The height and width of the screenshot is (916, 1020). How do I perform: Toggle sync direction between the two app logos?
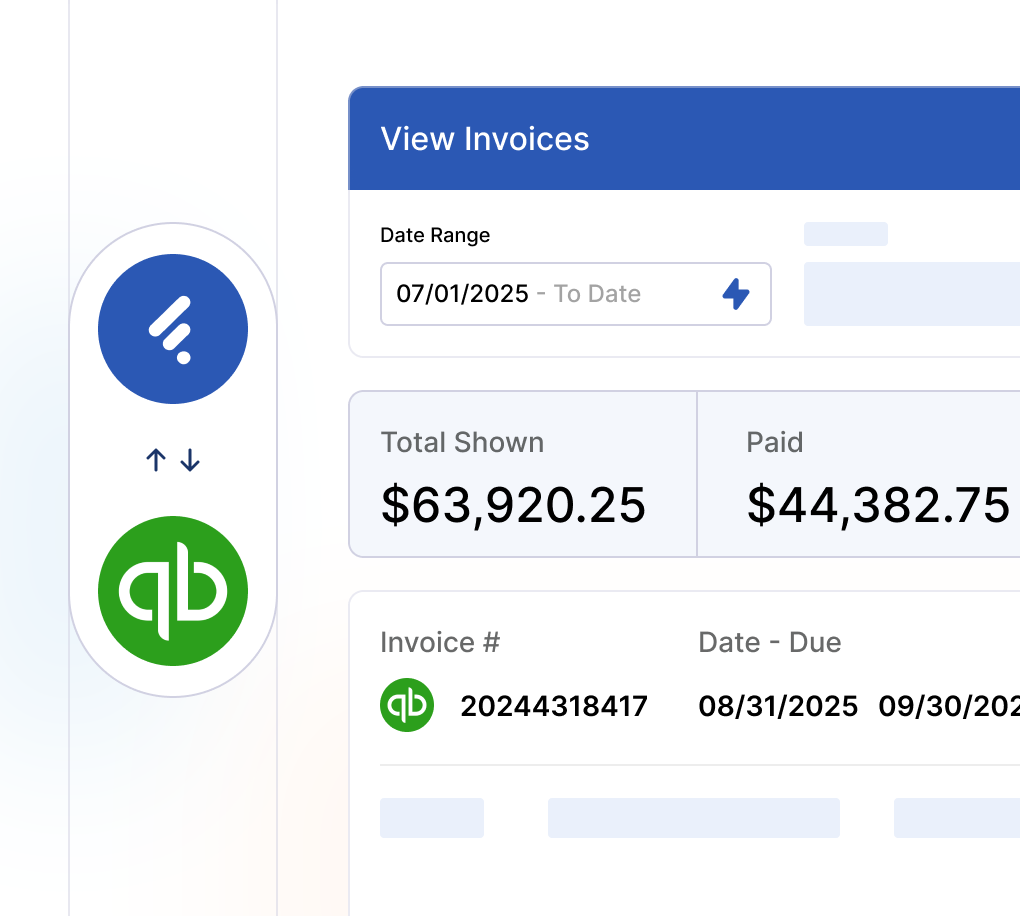(x=172, y=460)
